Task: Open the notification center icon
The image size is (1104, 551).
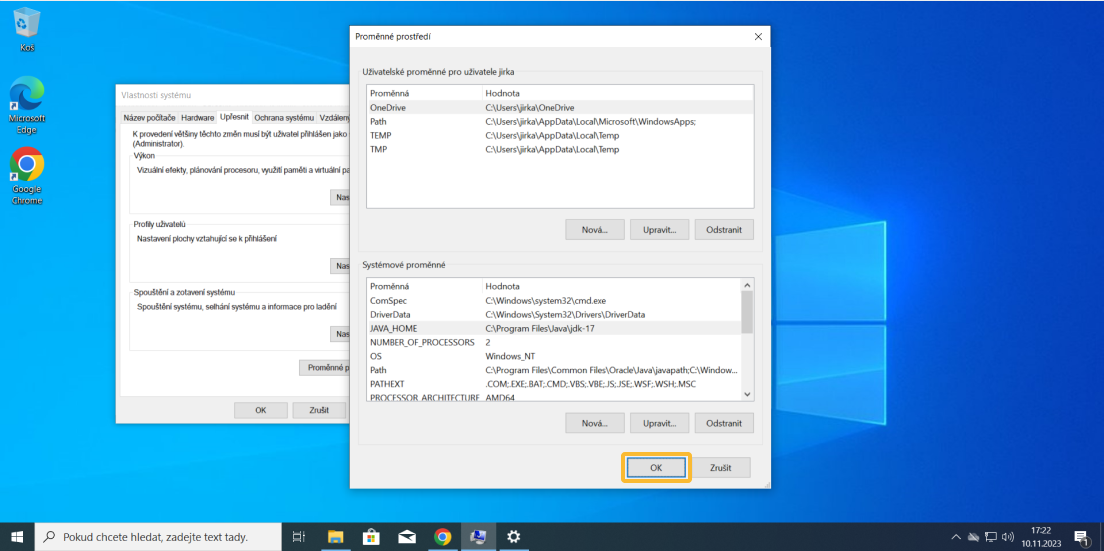Action: [x=1080, y=537]
